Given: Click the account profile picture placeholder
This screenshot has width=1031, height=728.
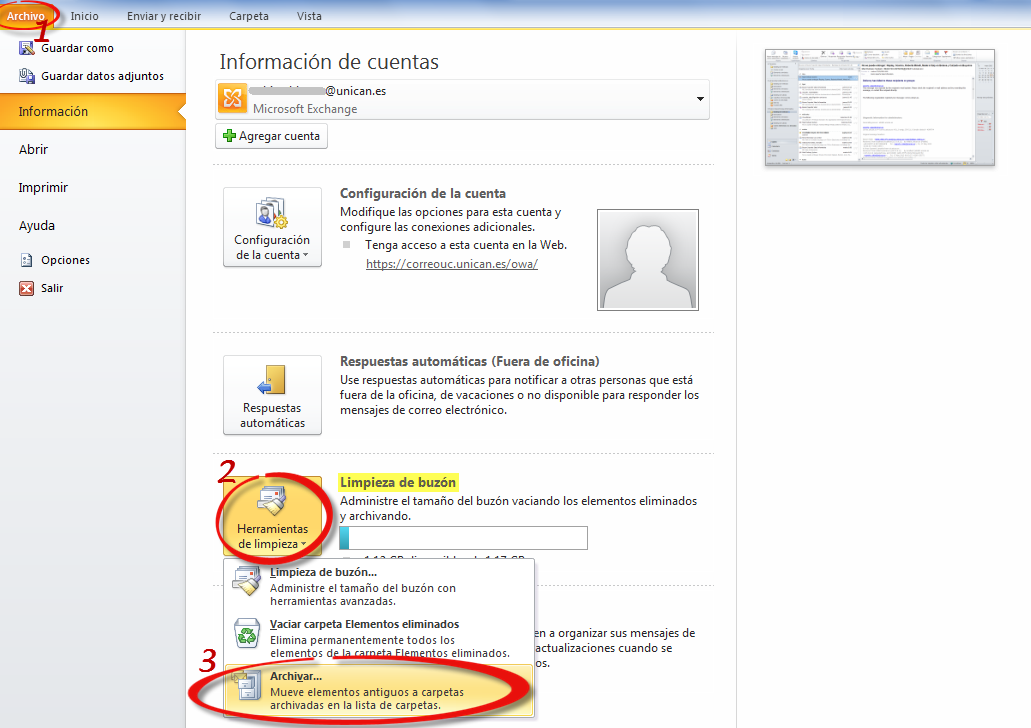Looking at the screenshot, I should [648, 260].
